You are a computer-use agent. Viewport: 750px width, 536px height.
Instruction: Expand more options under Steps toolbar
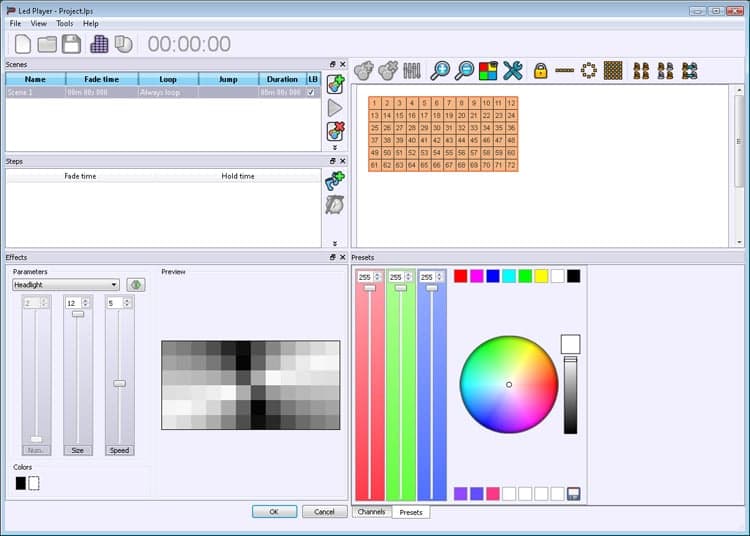point(335,243)
